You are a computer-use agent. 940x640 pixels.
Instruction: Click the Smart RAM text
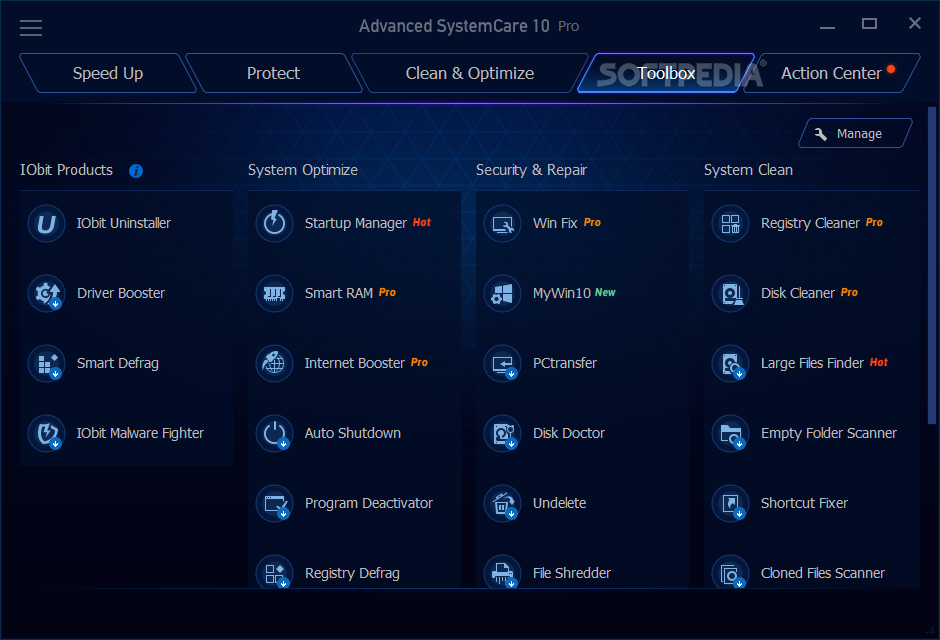click(x=339, y=294)
